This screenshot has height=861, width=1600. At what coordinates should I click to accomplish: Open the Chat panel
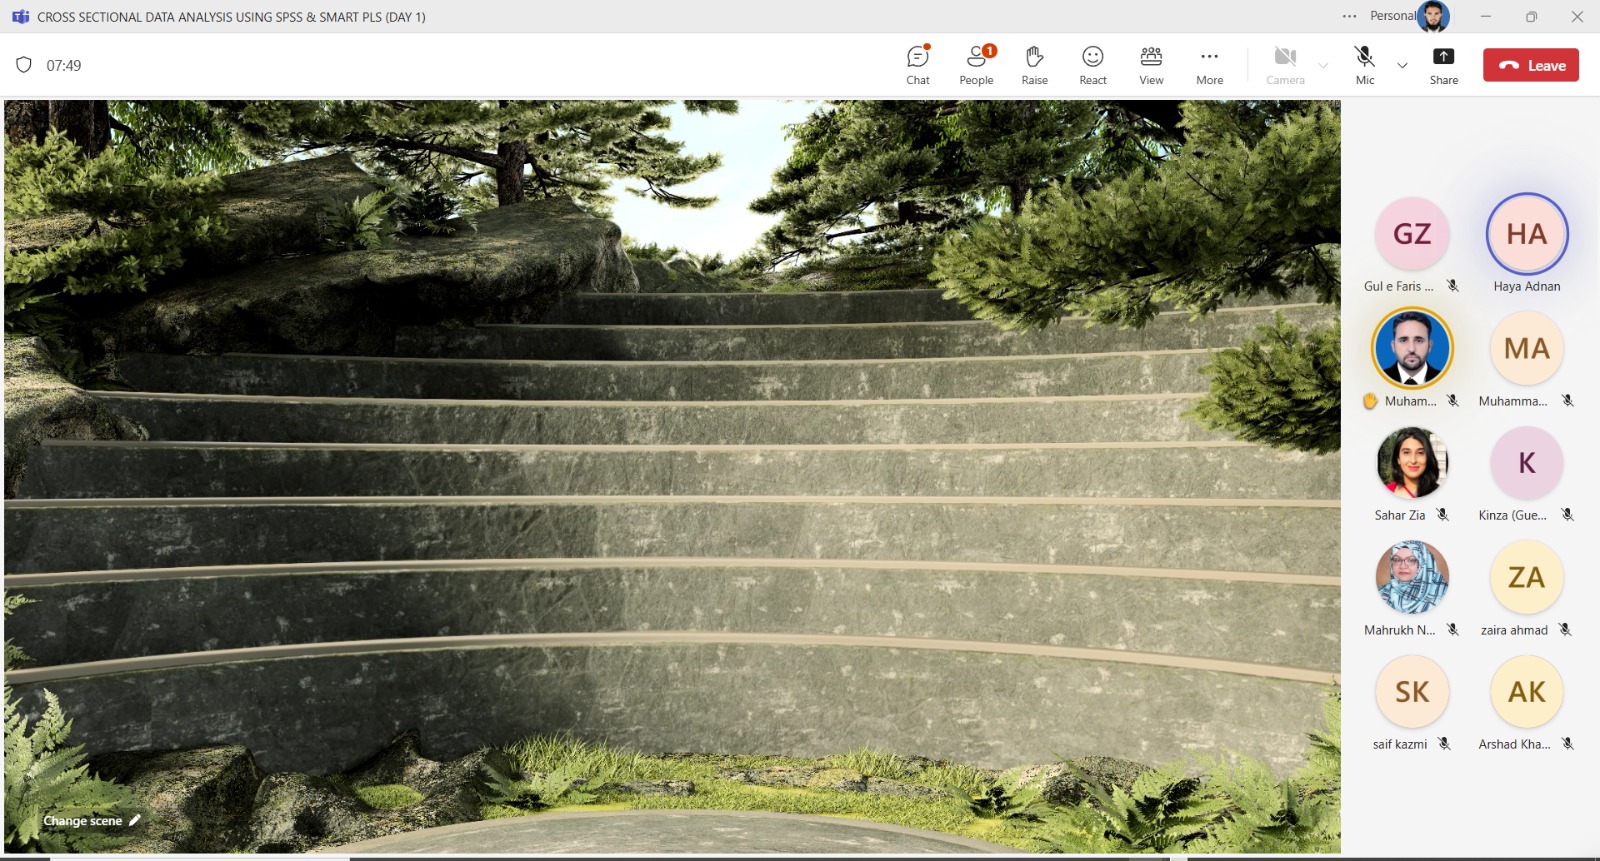917,65
